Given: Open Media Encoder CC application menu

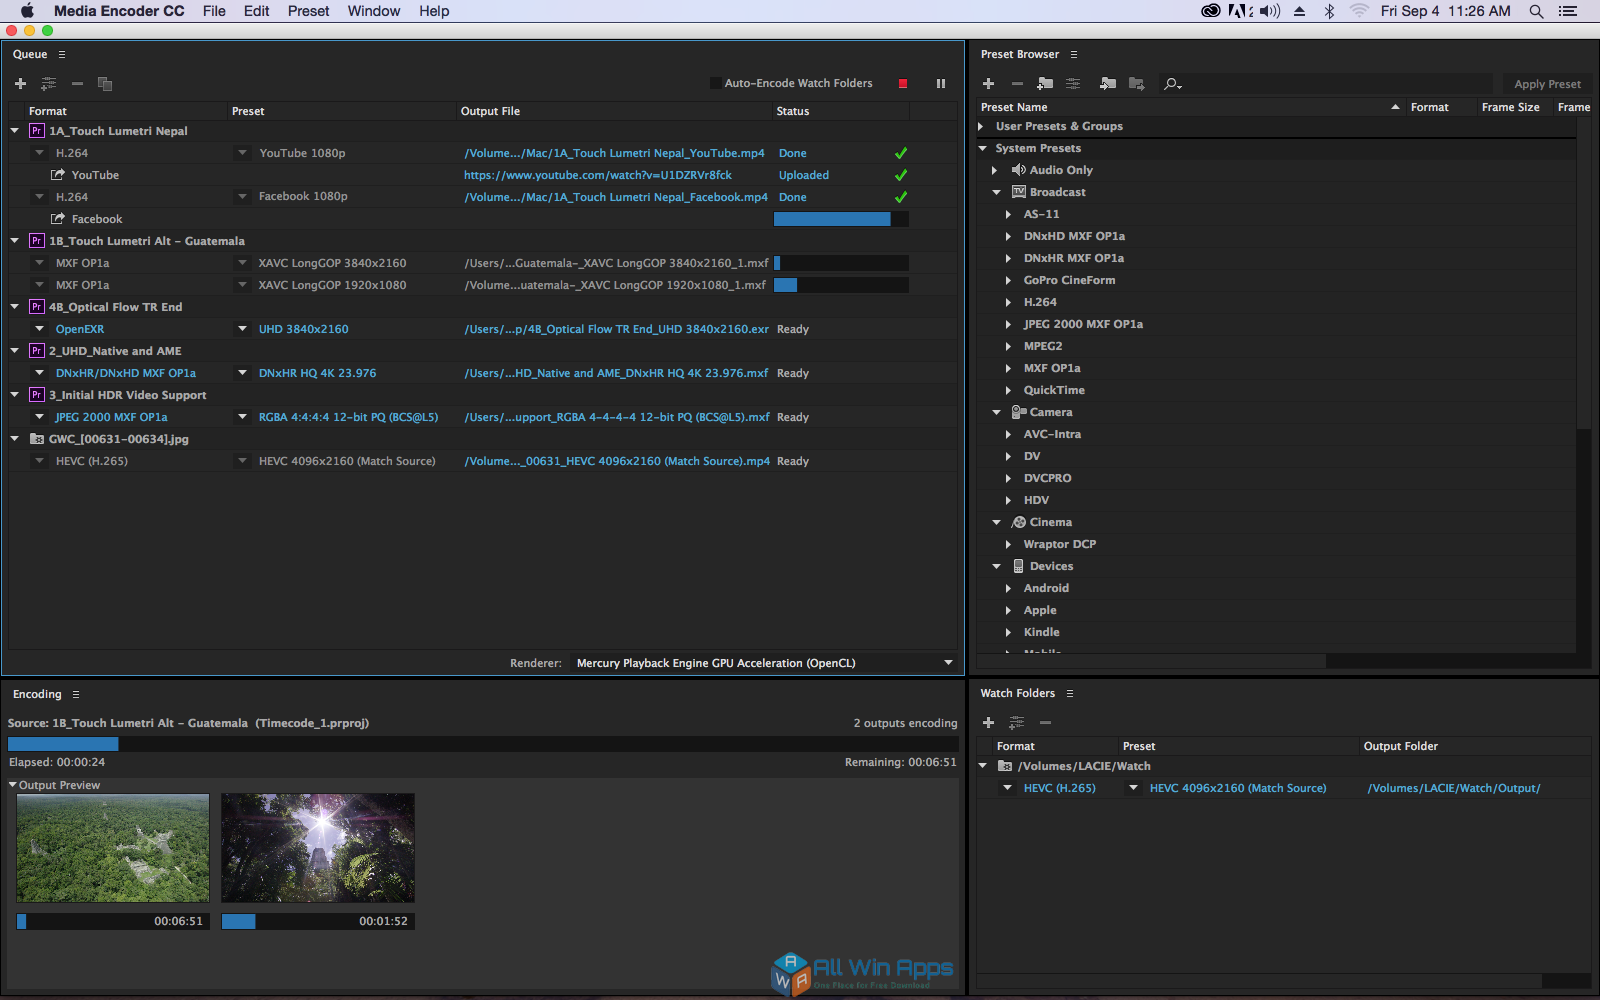Looking at the screenshot, I should 119,11.
